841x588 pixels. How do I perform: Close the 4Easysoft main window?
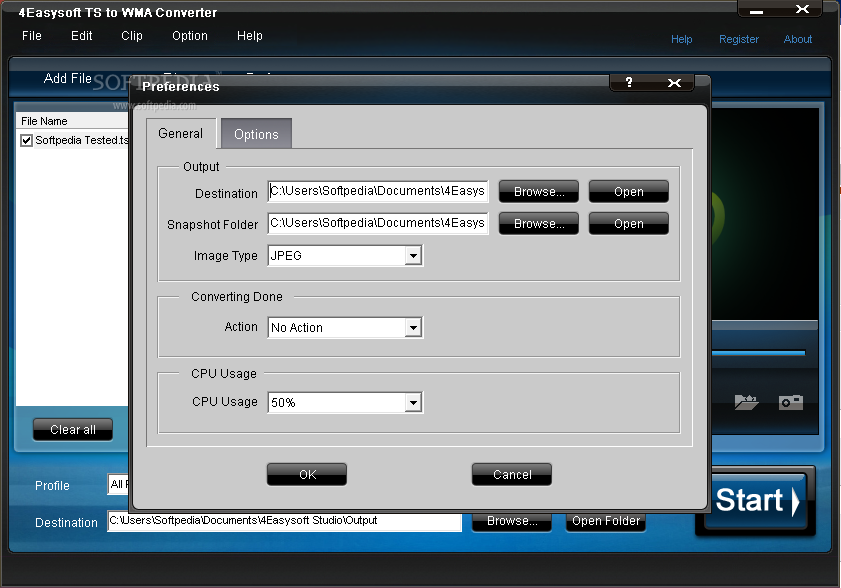pos(802,9)
